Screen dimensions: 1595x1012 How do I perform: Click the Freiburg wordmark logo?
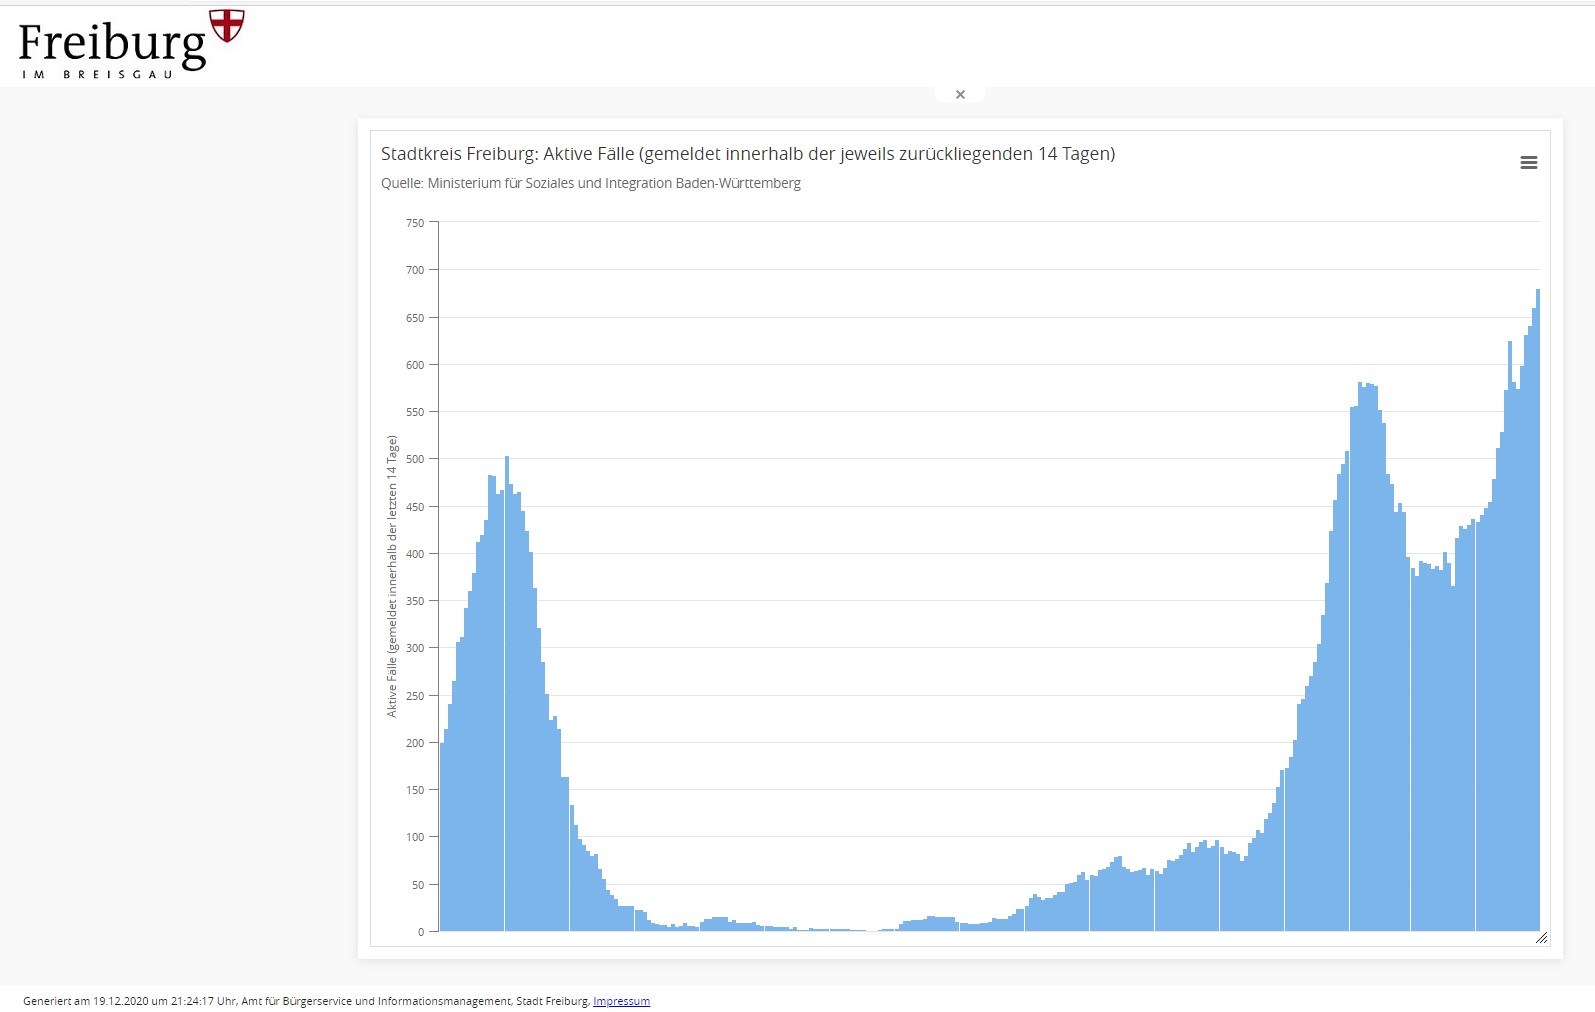(112, 45)
